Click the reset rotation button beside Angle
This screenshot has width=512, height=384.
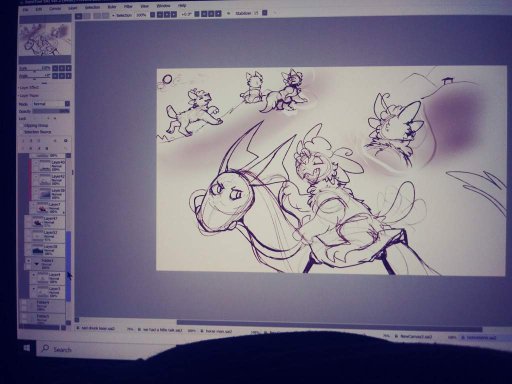pyautogui.click(x=68, y=76)
